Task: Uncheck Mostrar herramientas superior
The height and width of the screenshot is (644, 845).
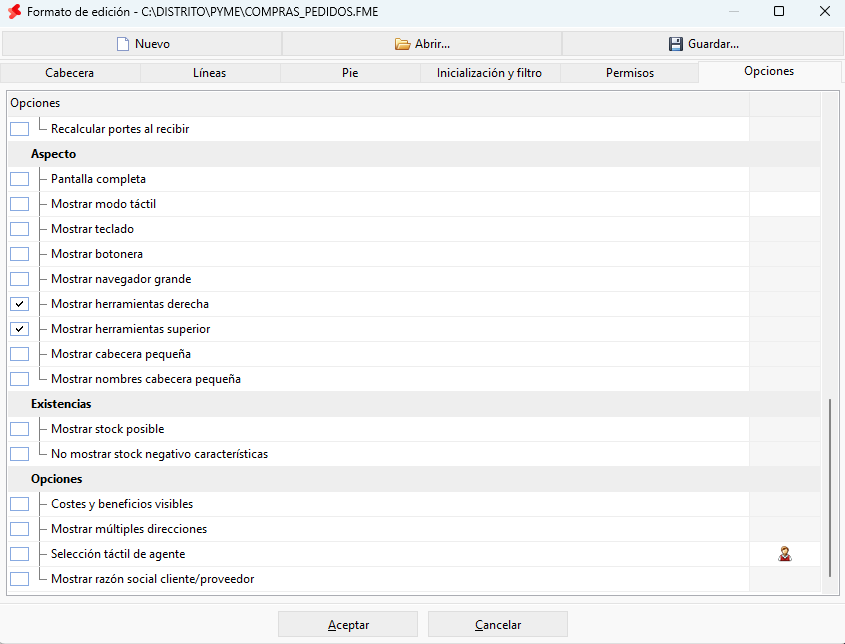Action: [x=19, y=329]
